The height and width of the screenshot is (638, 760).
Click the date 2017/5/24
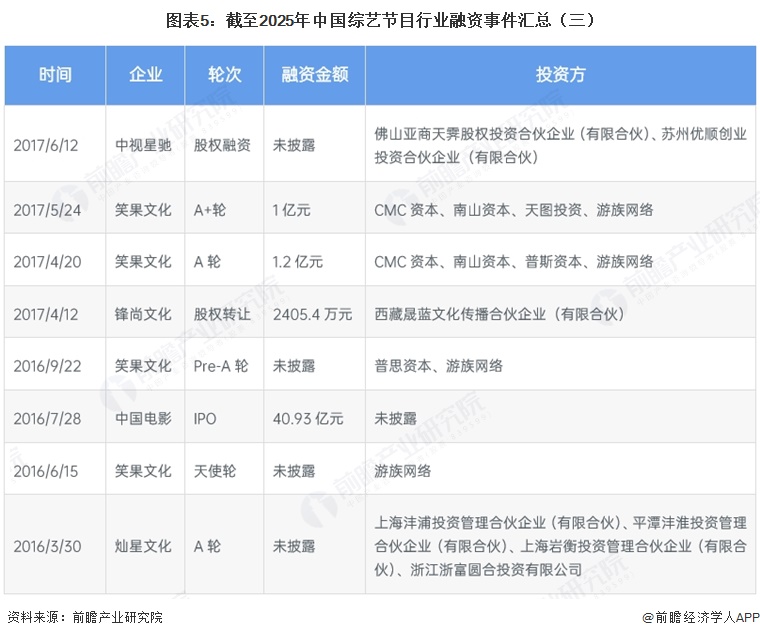click(47, 210)
